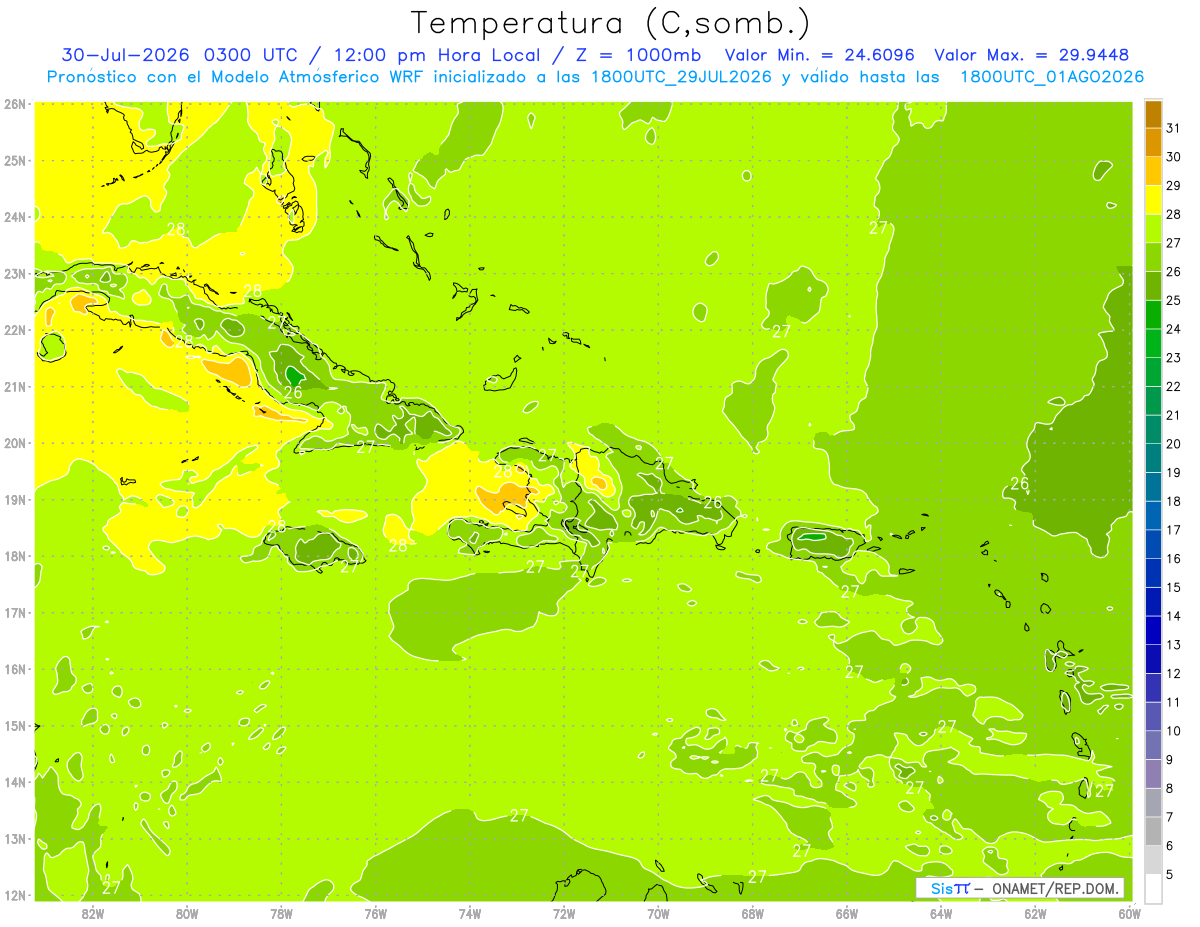Viewport: 1200px width, 927px height.
Task: Click the 25N latitude label
Action: (x=15, y=160)
